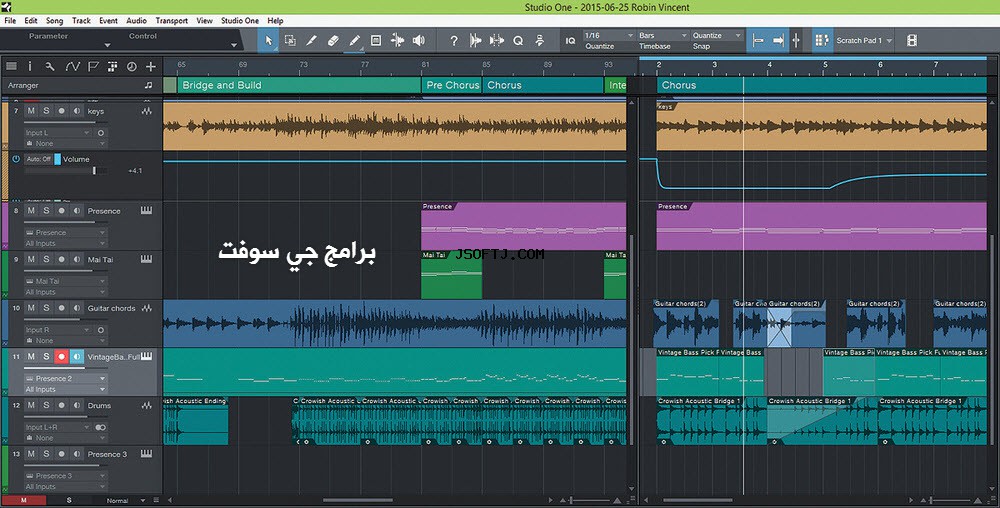Select the Bridge and Build arranger section
Image resolution: width=1000 pixels, height=508 pixels.
(298, 85)
